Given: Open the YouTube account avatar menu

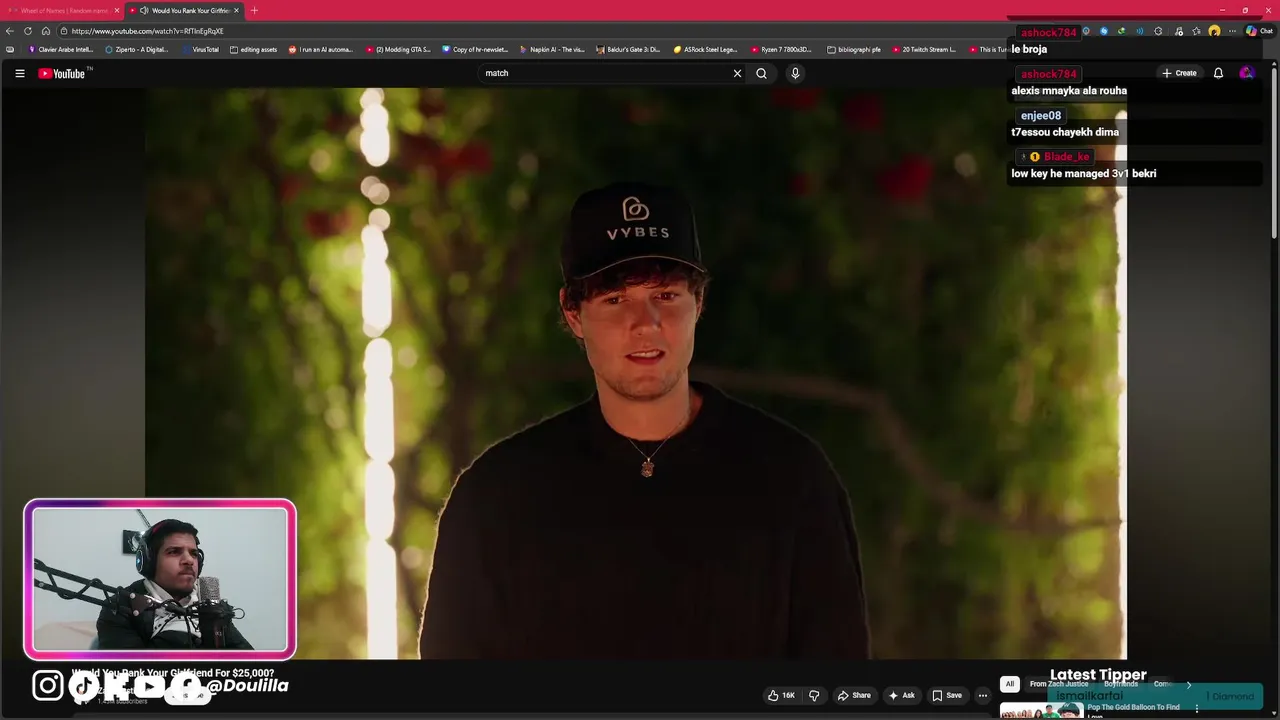Looking at the screenshot, I should click(x=1246, y=73).
